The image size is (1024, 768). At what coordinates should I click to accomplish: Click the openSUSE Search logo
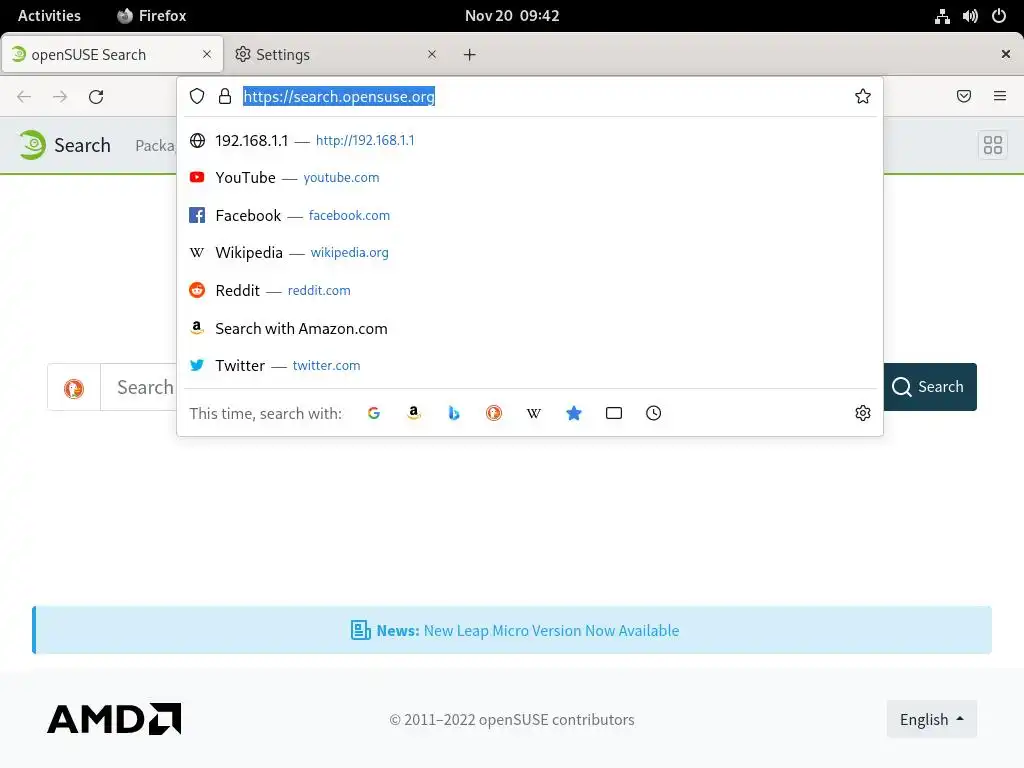coord(65,145)
